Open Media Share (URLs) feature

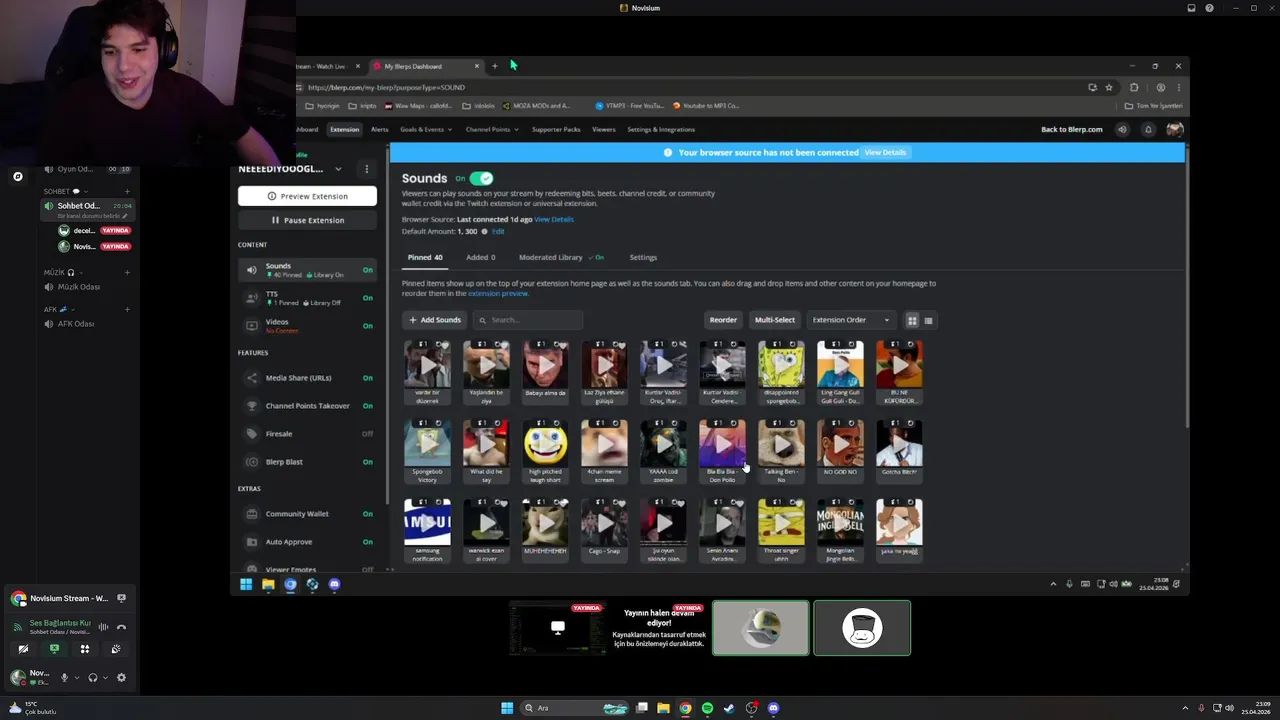(x=308, y=378)
